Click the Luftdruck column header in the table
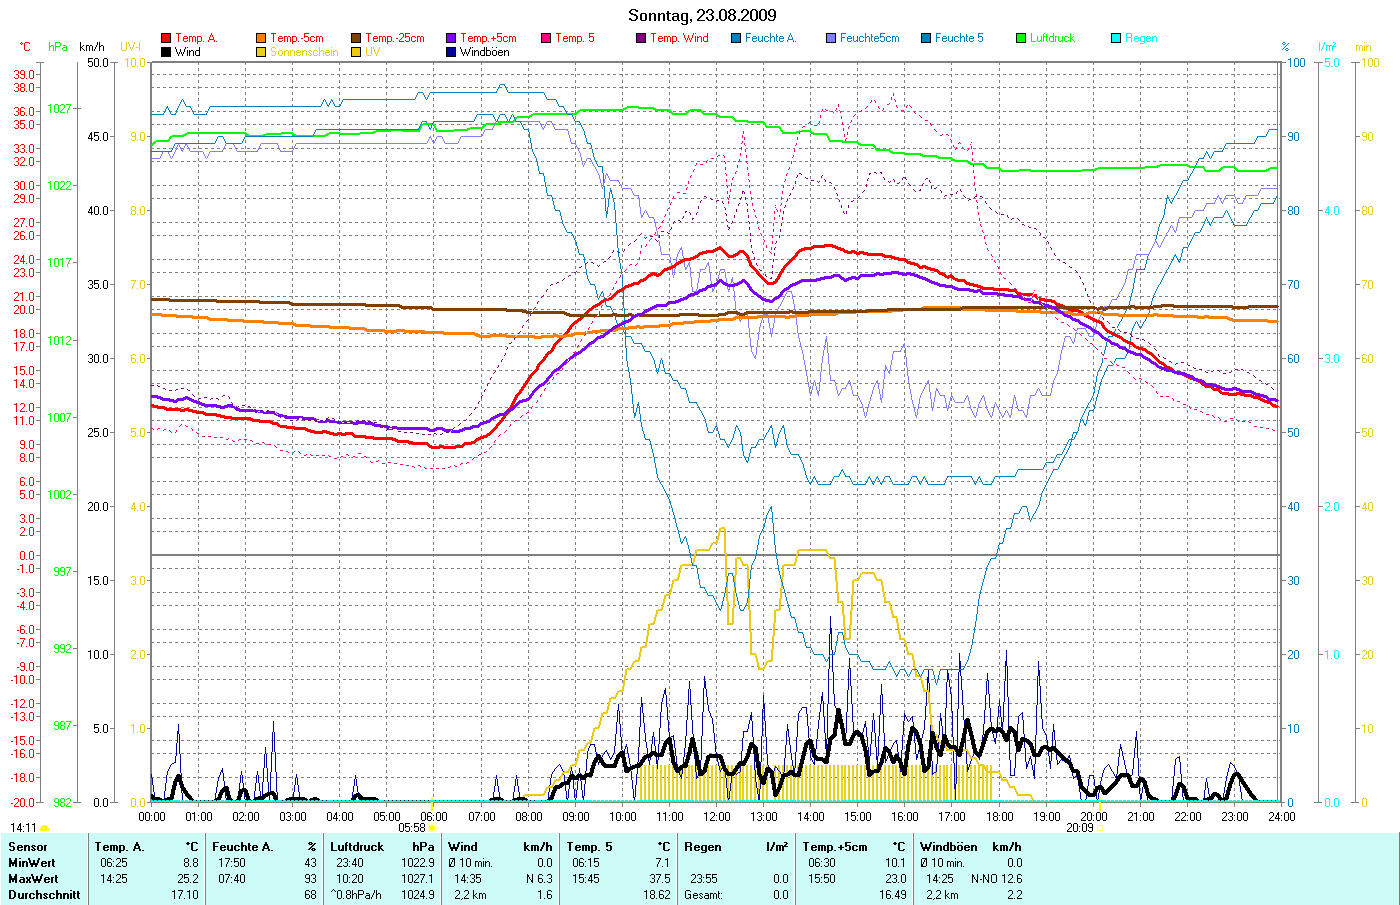This screenshot has height=905, width=1400. (357, 847)
